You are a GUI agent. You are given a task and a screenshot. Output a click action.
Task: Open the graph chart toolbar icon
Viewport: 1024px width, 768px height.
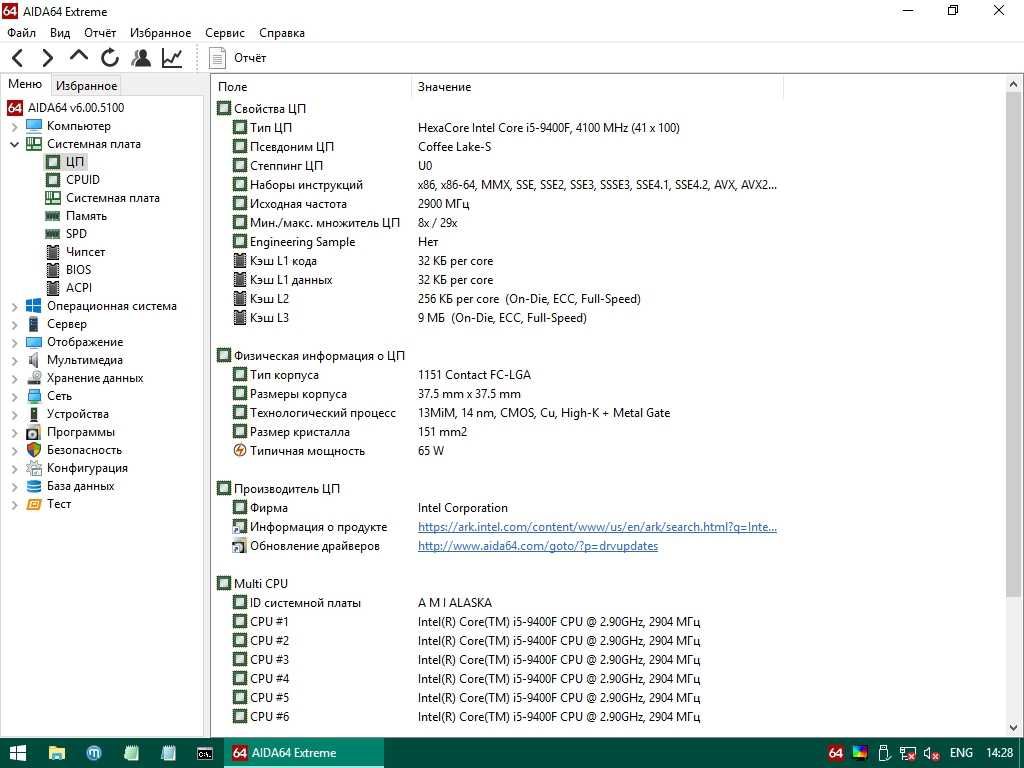click(x=172, y=57)
